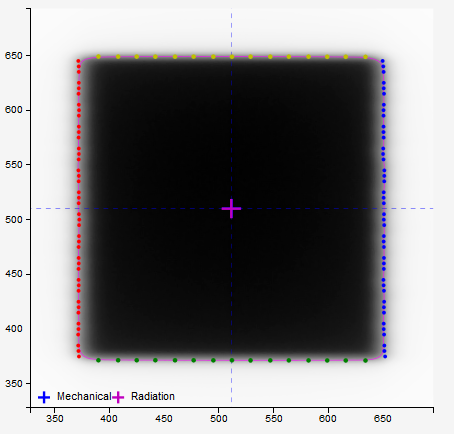Click the Radiation legend label

coord(153,396)
